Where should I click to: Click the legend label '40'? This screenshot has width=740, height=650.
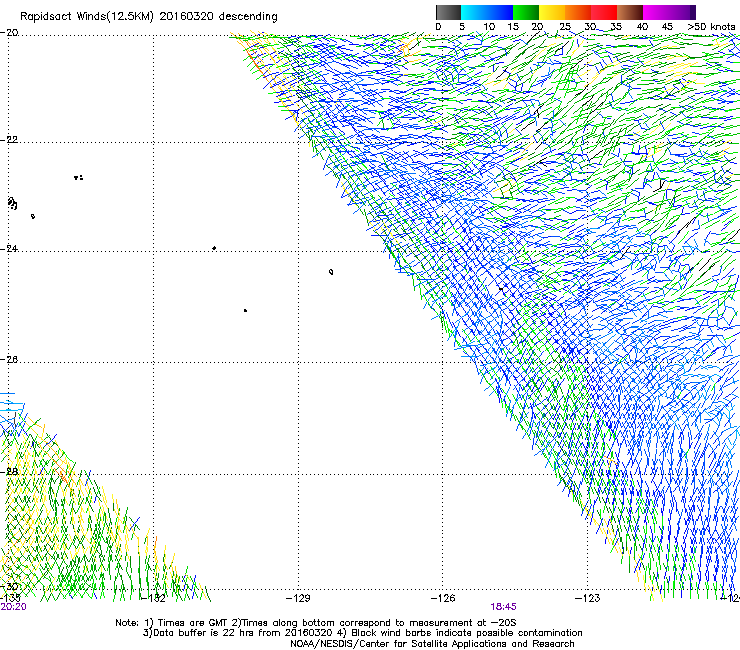coord(642,27)
